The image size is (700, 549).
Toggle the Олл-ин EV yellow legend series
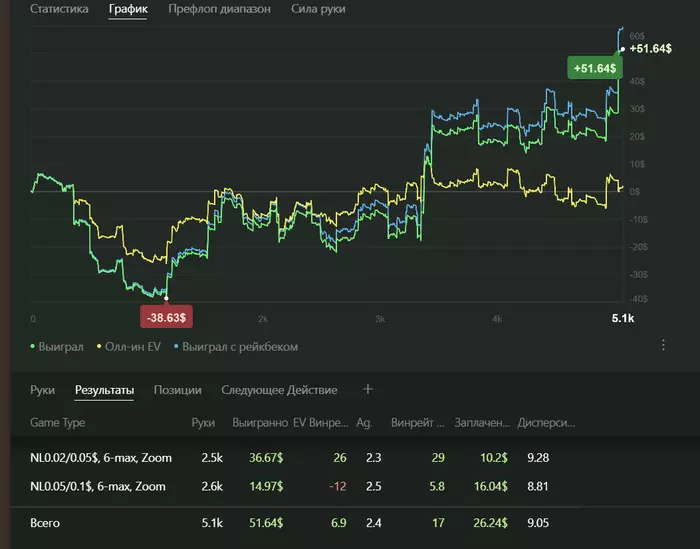tap(129, 347)
